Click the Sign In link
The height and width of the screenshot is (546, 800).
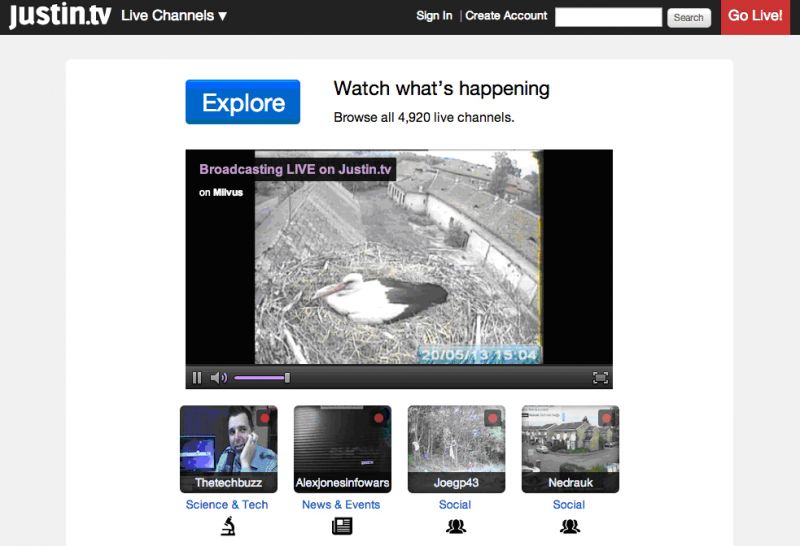(434, 16)
